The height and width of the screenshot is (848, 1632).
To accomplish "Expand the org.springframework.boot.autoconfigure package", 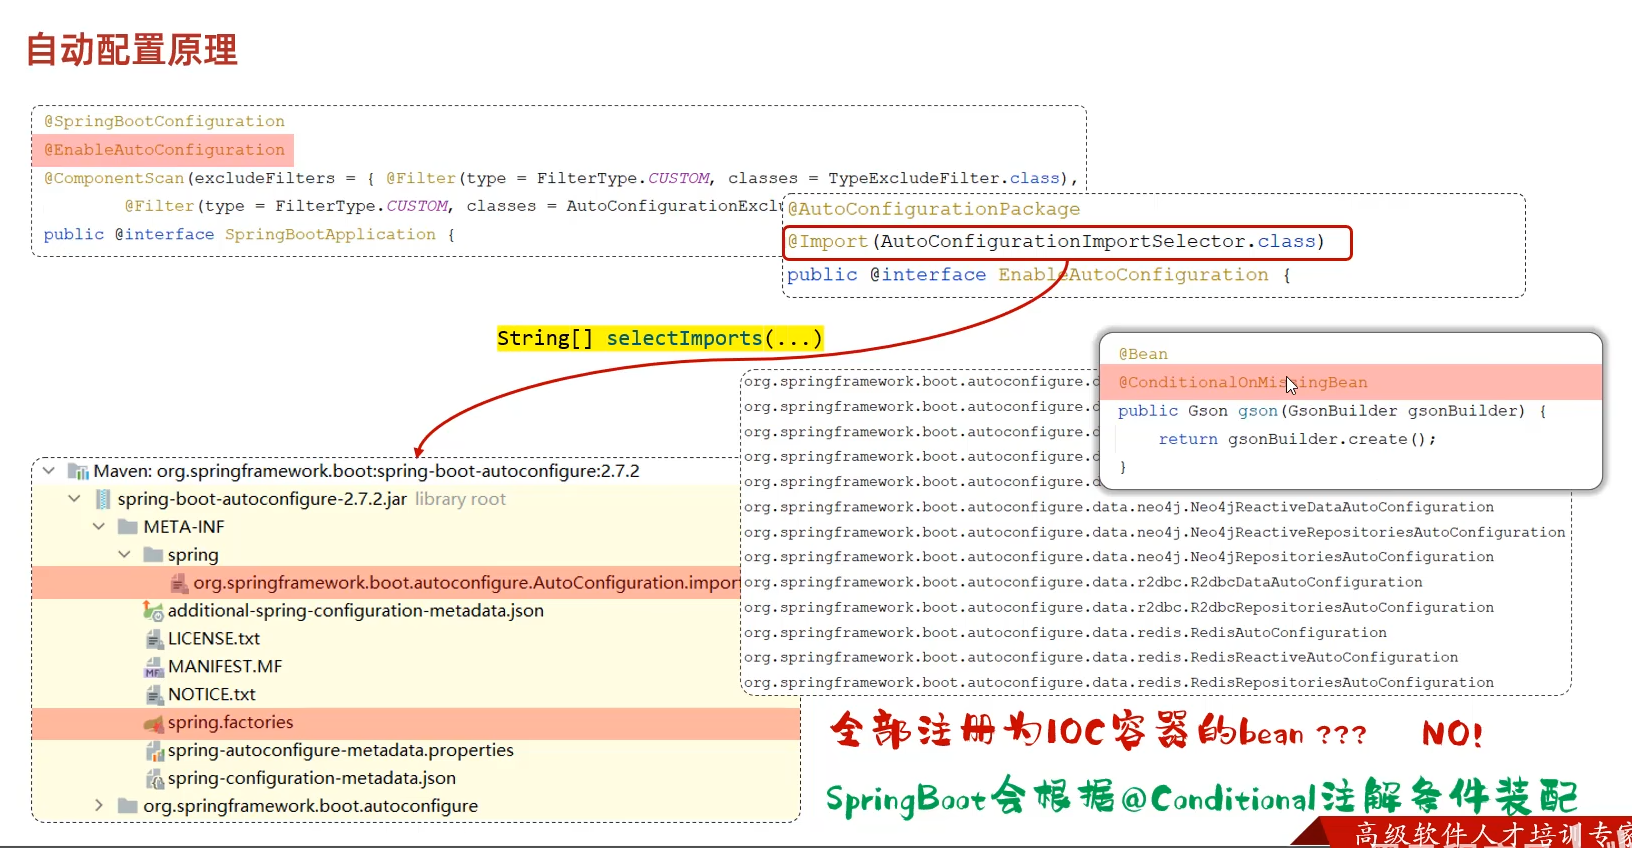I will click(x=98, y=805).
